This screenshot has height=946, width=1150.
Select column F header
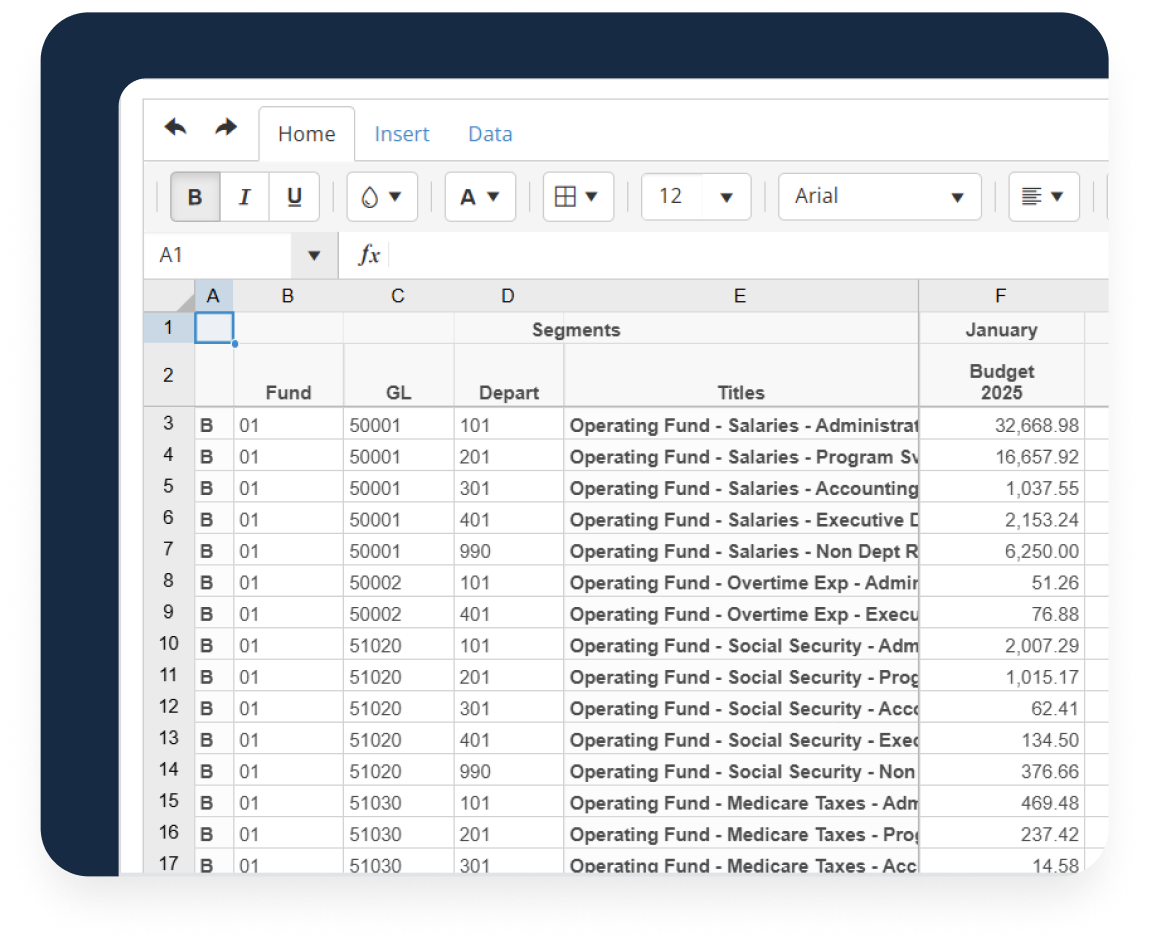[x=1001, y=296]
